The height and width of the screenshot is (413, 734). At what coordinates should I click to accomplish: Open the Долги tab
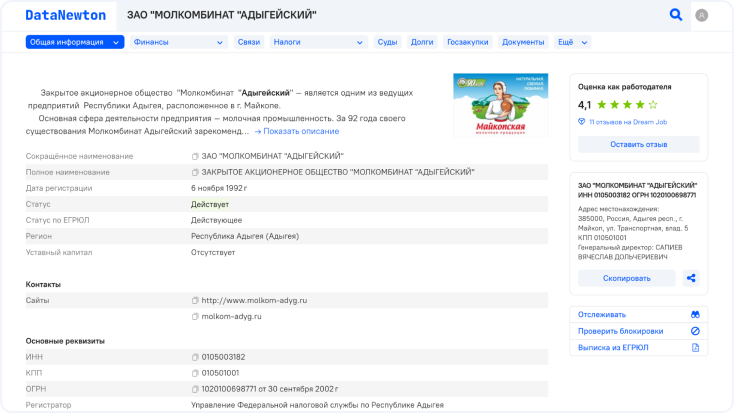click(422, 42)
